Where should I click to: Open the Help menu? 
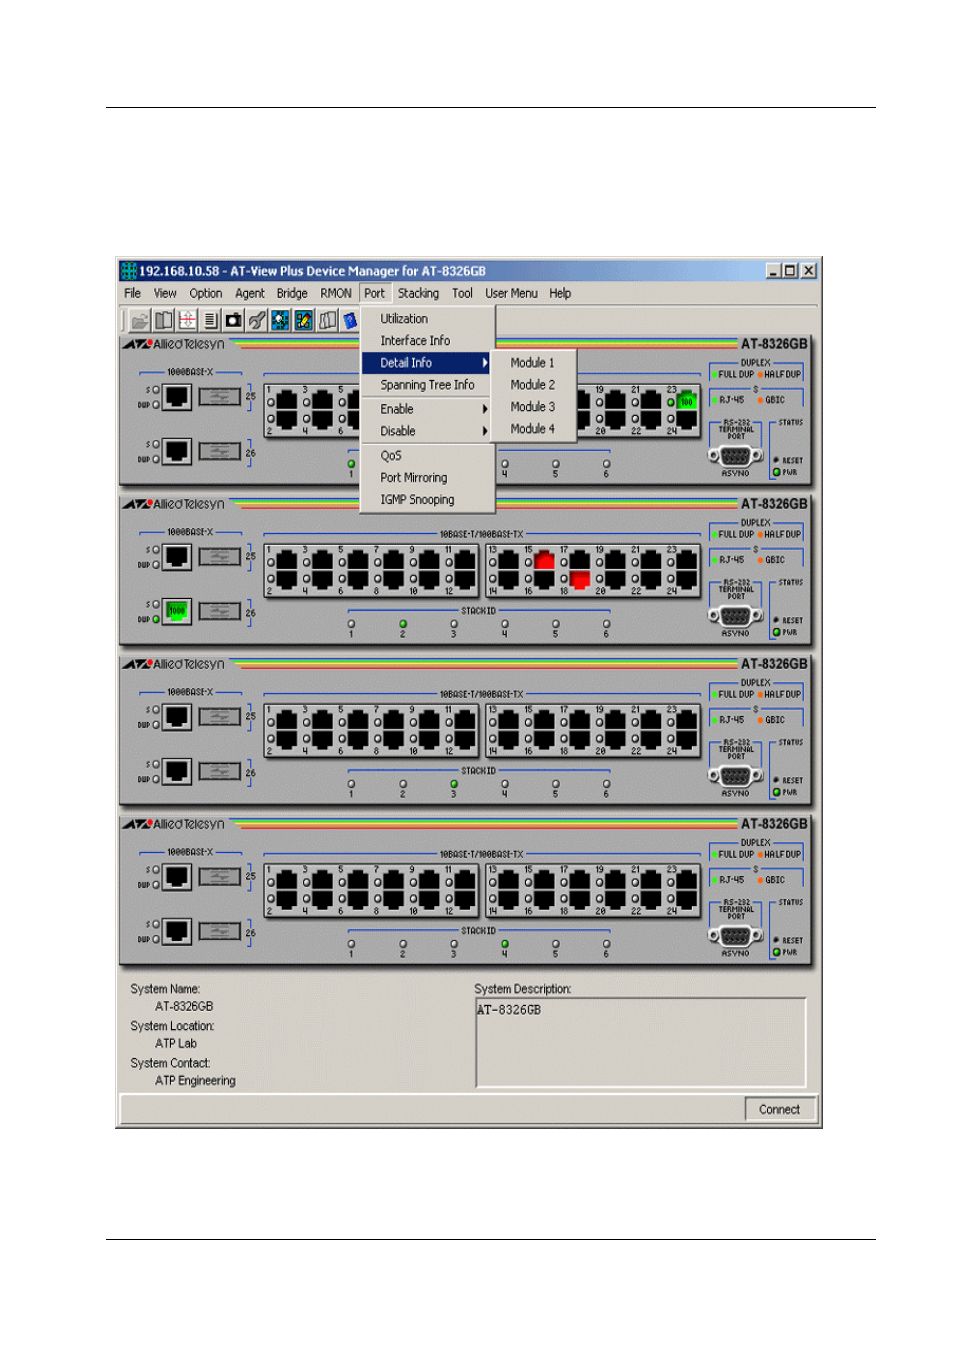pos(560,293)
